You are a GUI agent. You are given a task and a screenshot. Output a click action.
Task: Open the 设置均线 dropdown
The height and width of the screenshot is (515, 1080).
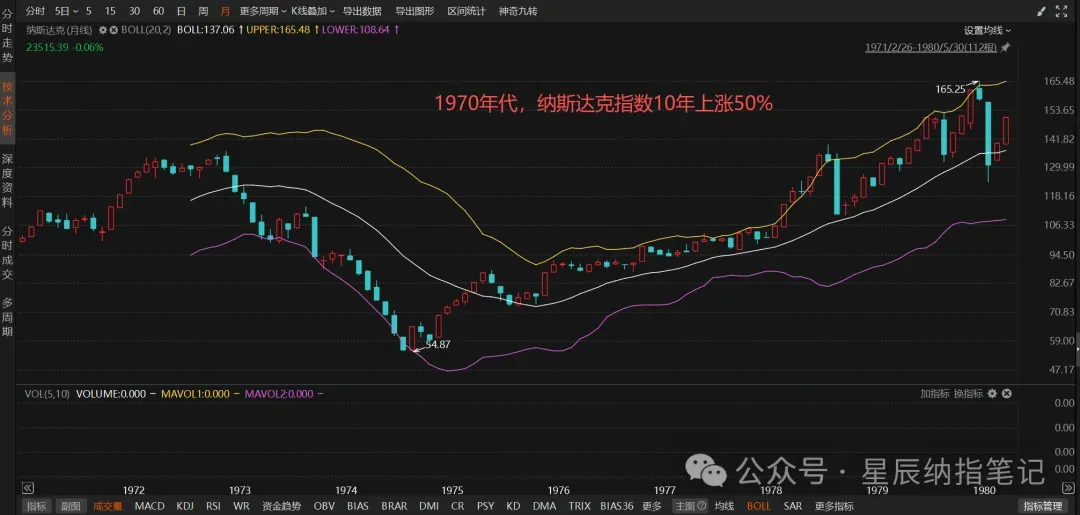point(988,30)
